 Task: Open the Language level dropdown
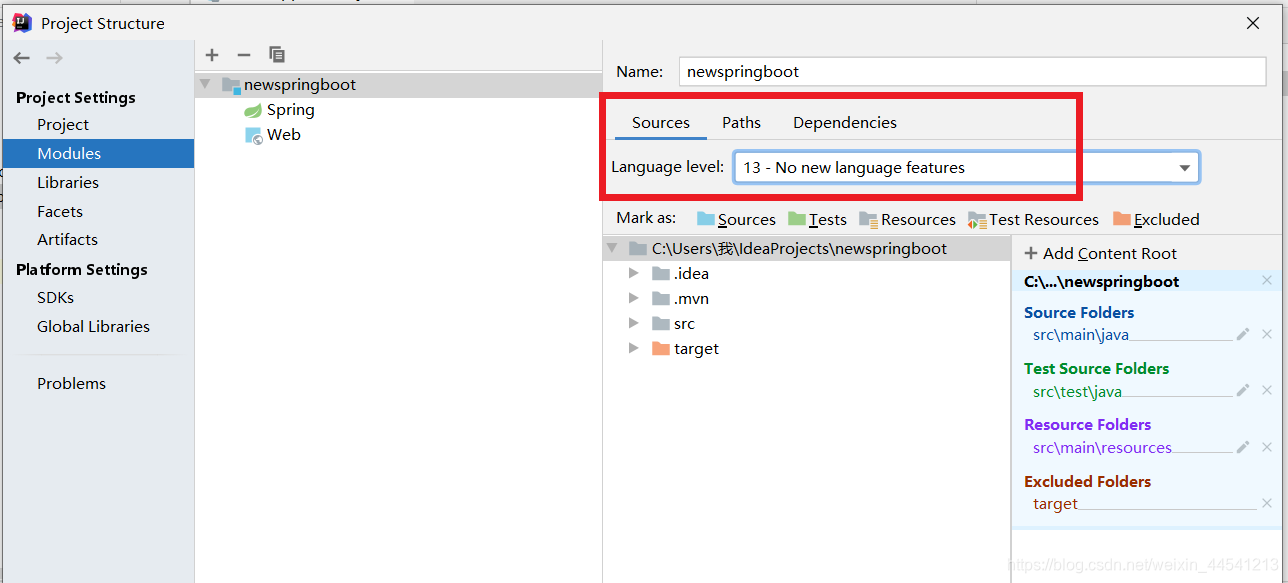pyautogui.click(x=1185, y=167)
